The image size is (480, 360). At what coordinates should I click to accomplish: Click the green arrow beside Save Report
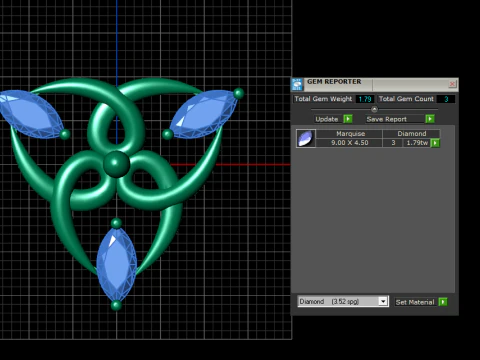(430, 119)
